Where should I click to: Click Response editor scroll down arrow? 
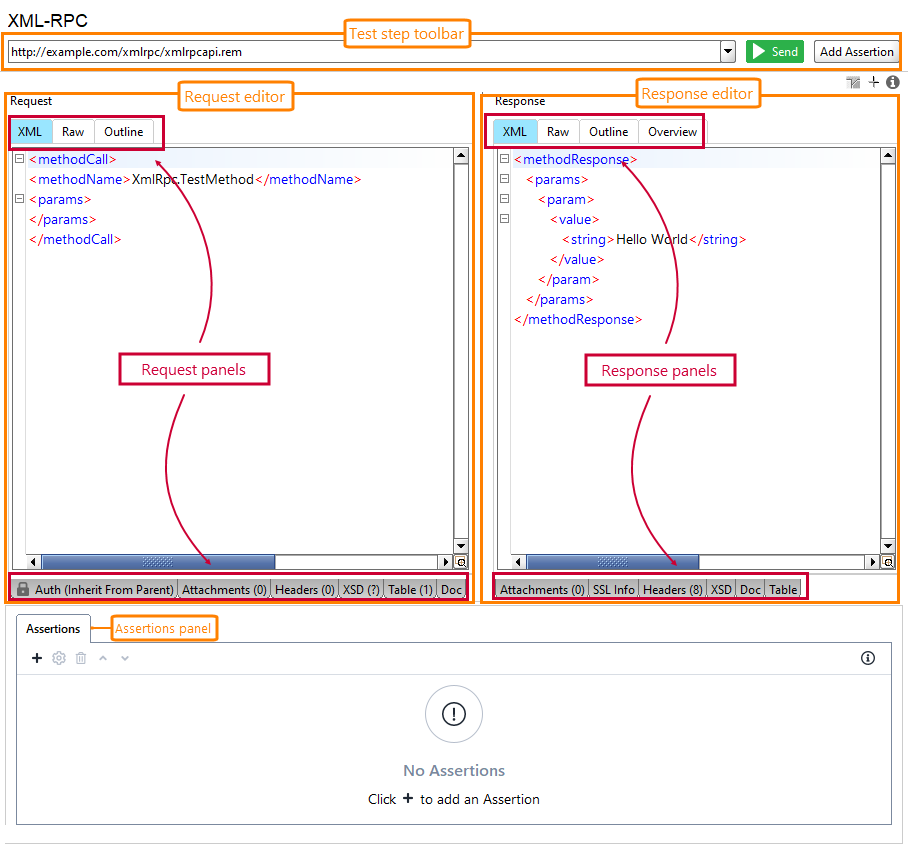(888, 546)
